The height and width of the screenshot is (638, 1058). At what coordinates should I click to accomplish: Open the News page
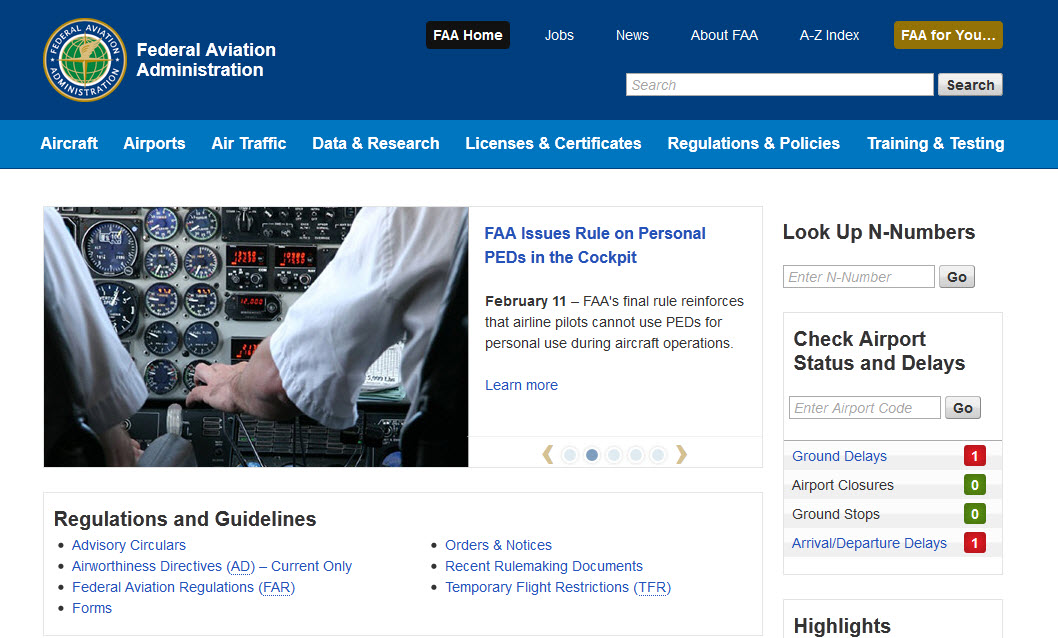click(632, 35)
